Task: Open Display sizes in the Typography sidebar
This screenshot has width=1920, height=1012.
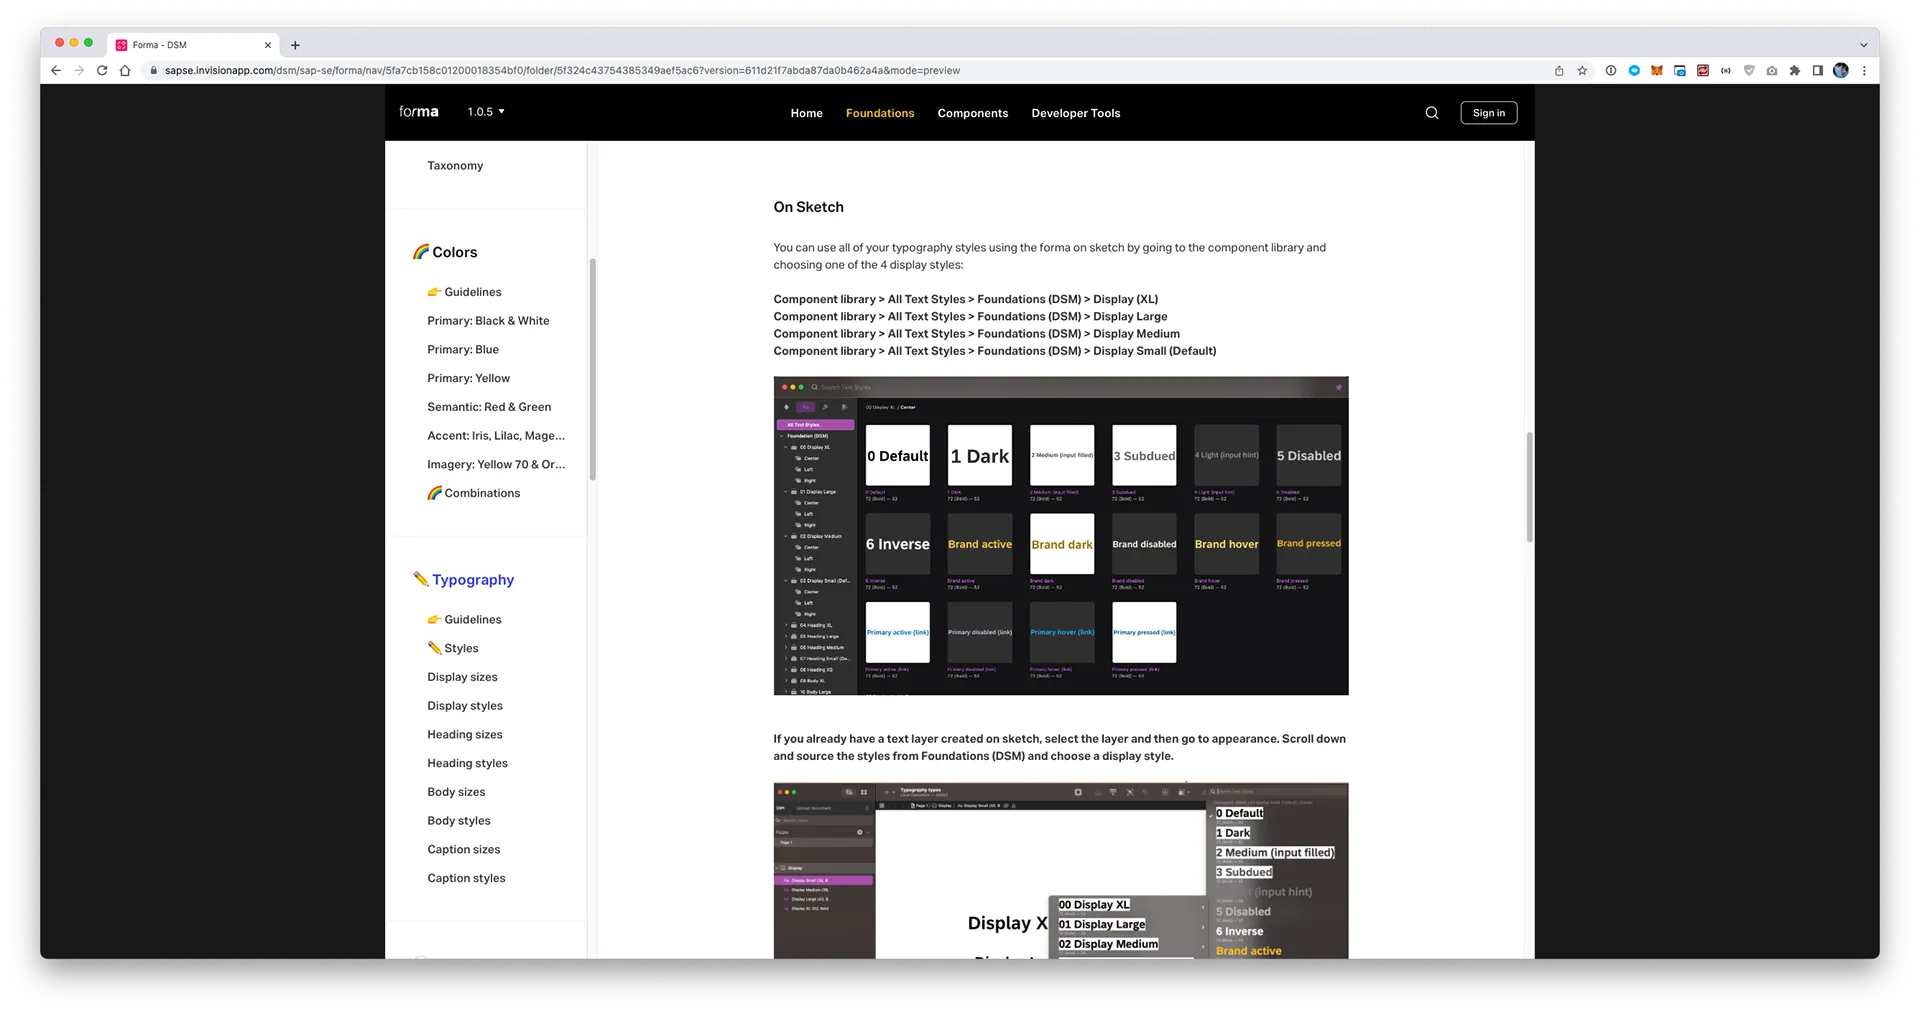Action: pyautogui.click(x=462, y=677)
